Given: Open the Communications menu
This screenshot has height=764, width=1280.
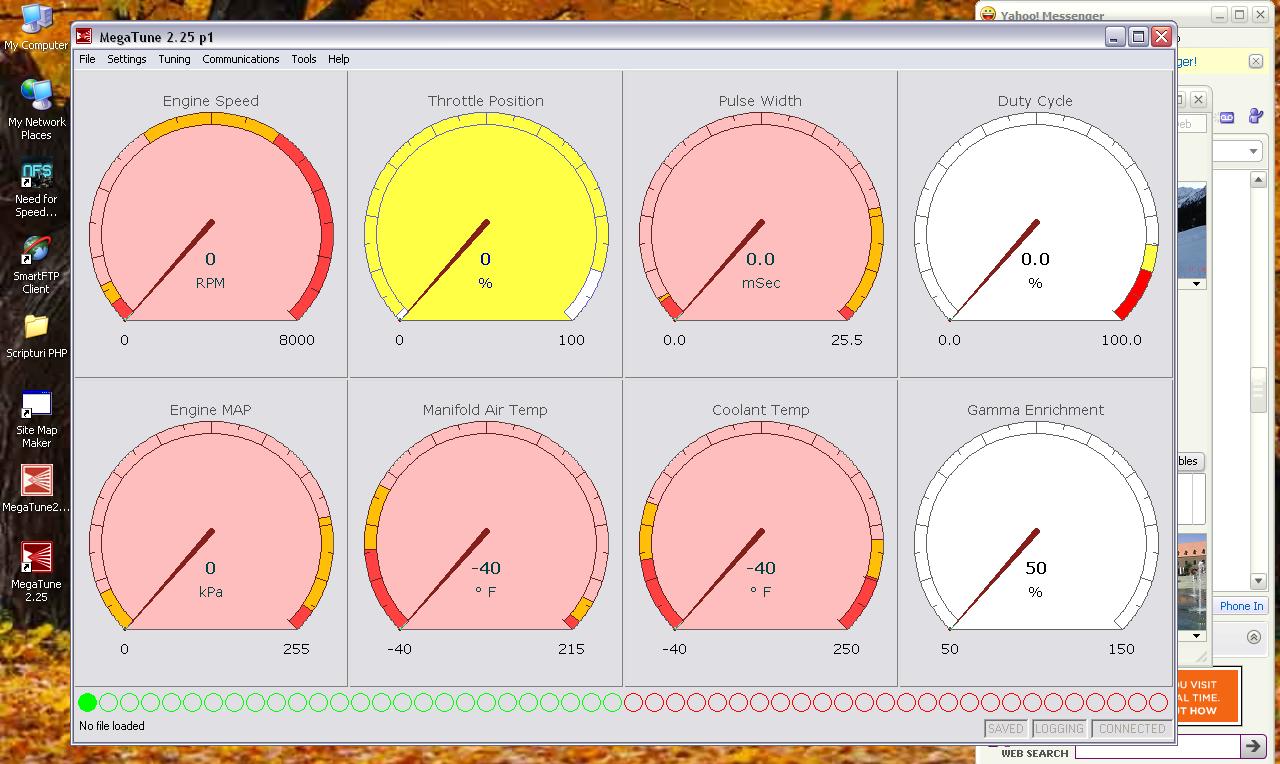Looking at the screenshot, I should pyautogui.click(x=240, y=59).
